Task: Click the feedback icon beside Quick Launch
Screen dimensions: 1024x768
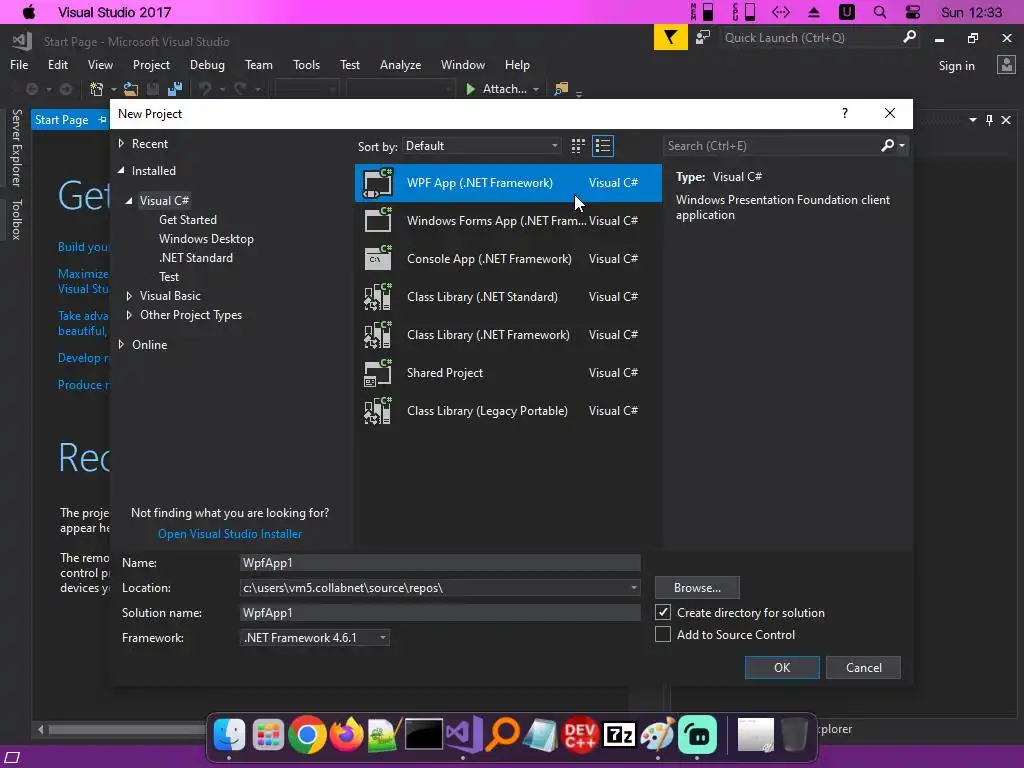Action: click(x=703, y=38)
